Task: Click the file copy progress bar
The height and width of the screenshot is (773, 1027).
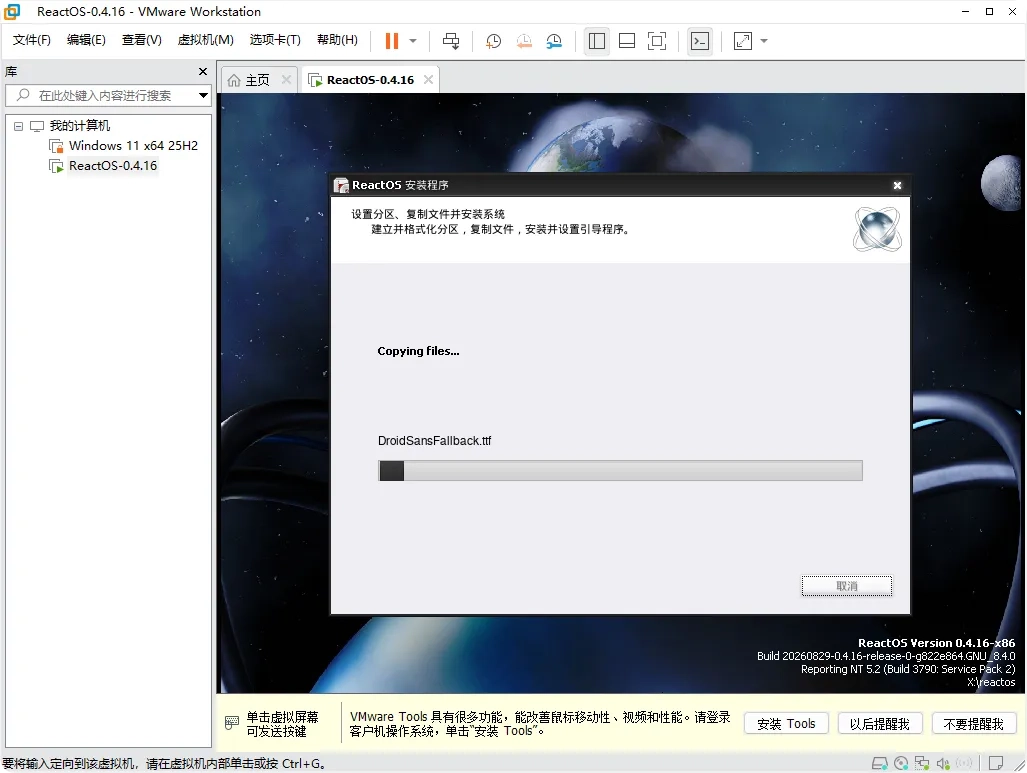Action: 620,470
